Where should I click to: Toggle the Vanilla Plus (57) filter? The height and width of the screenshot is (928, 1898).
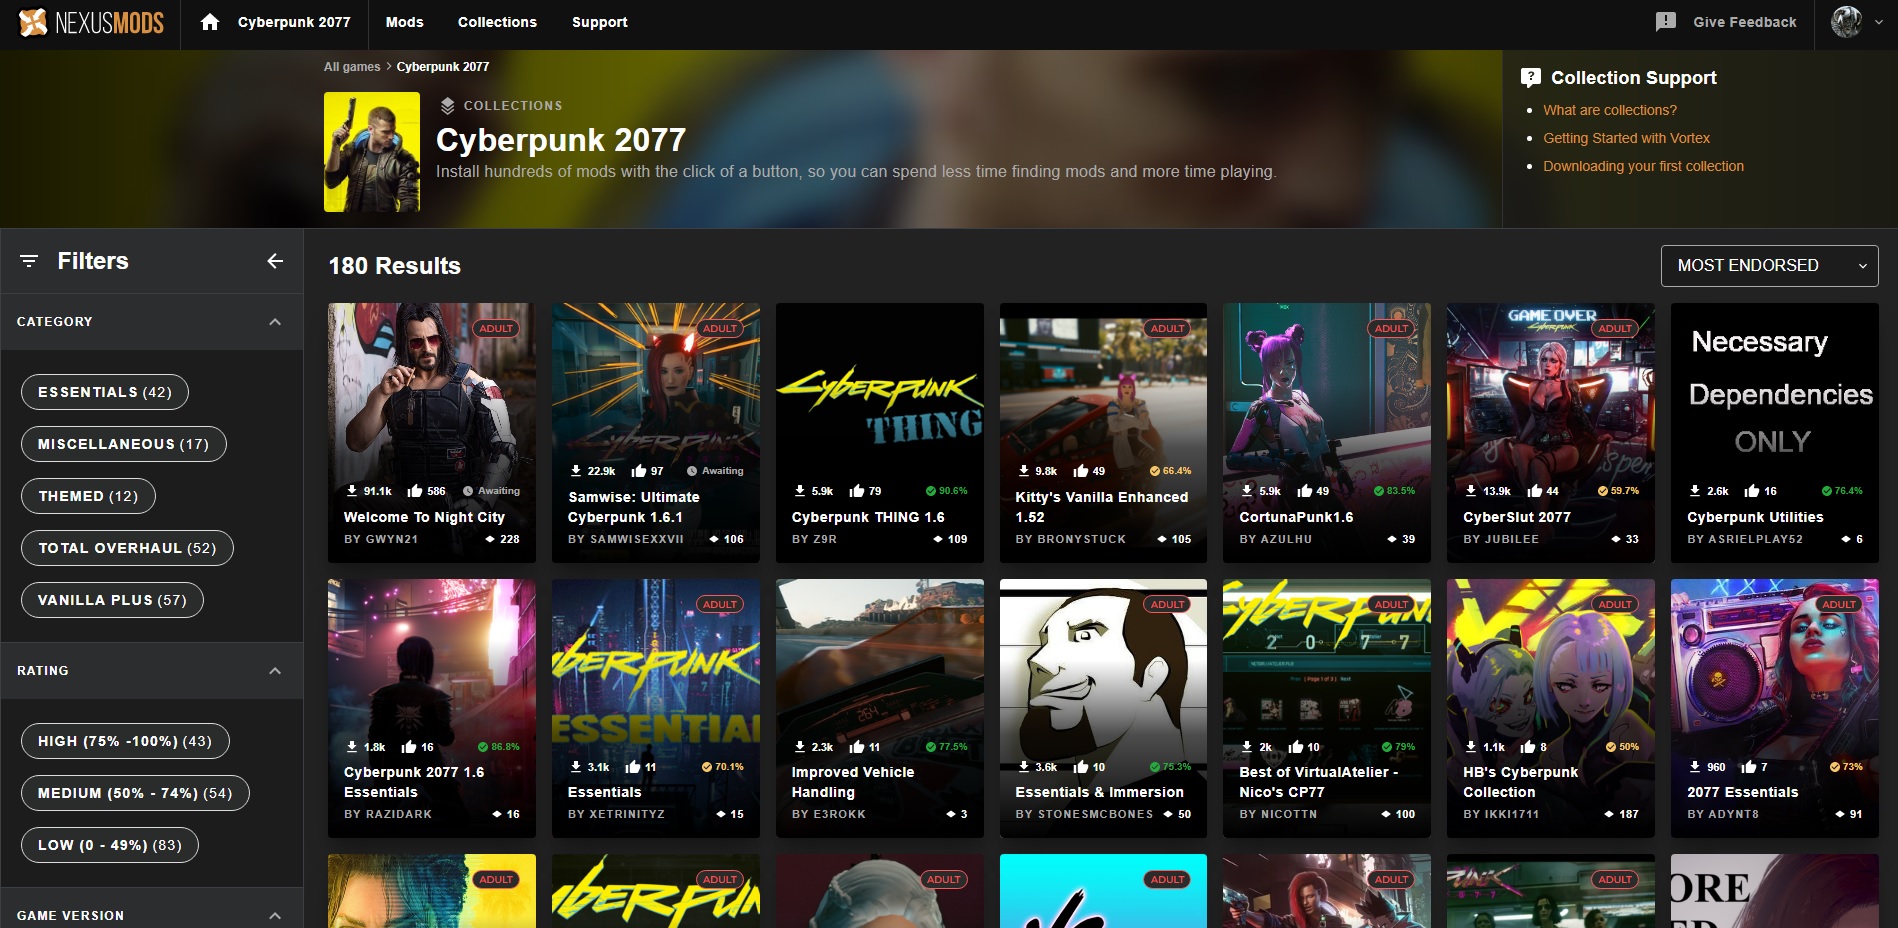tap(112, 600)
